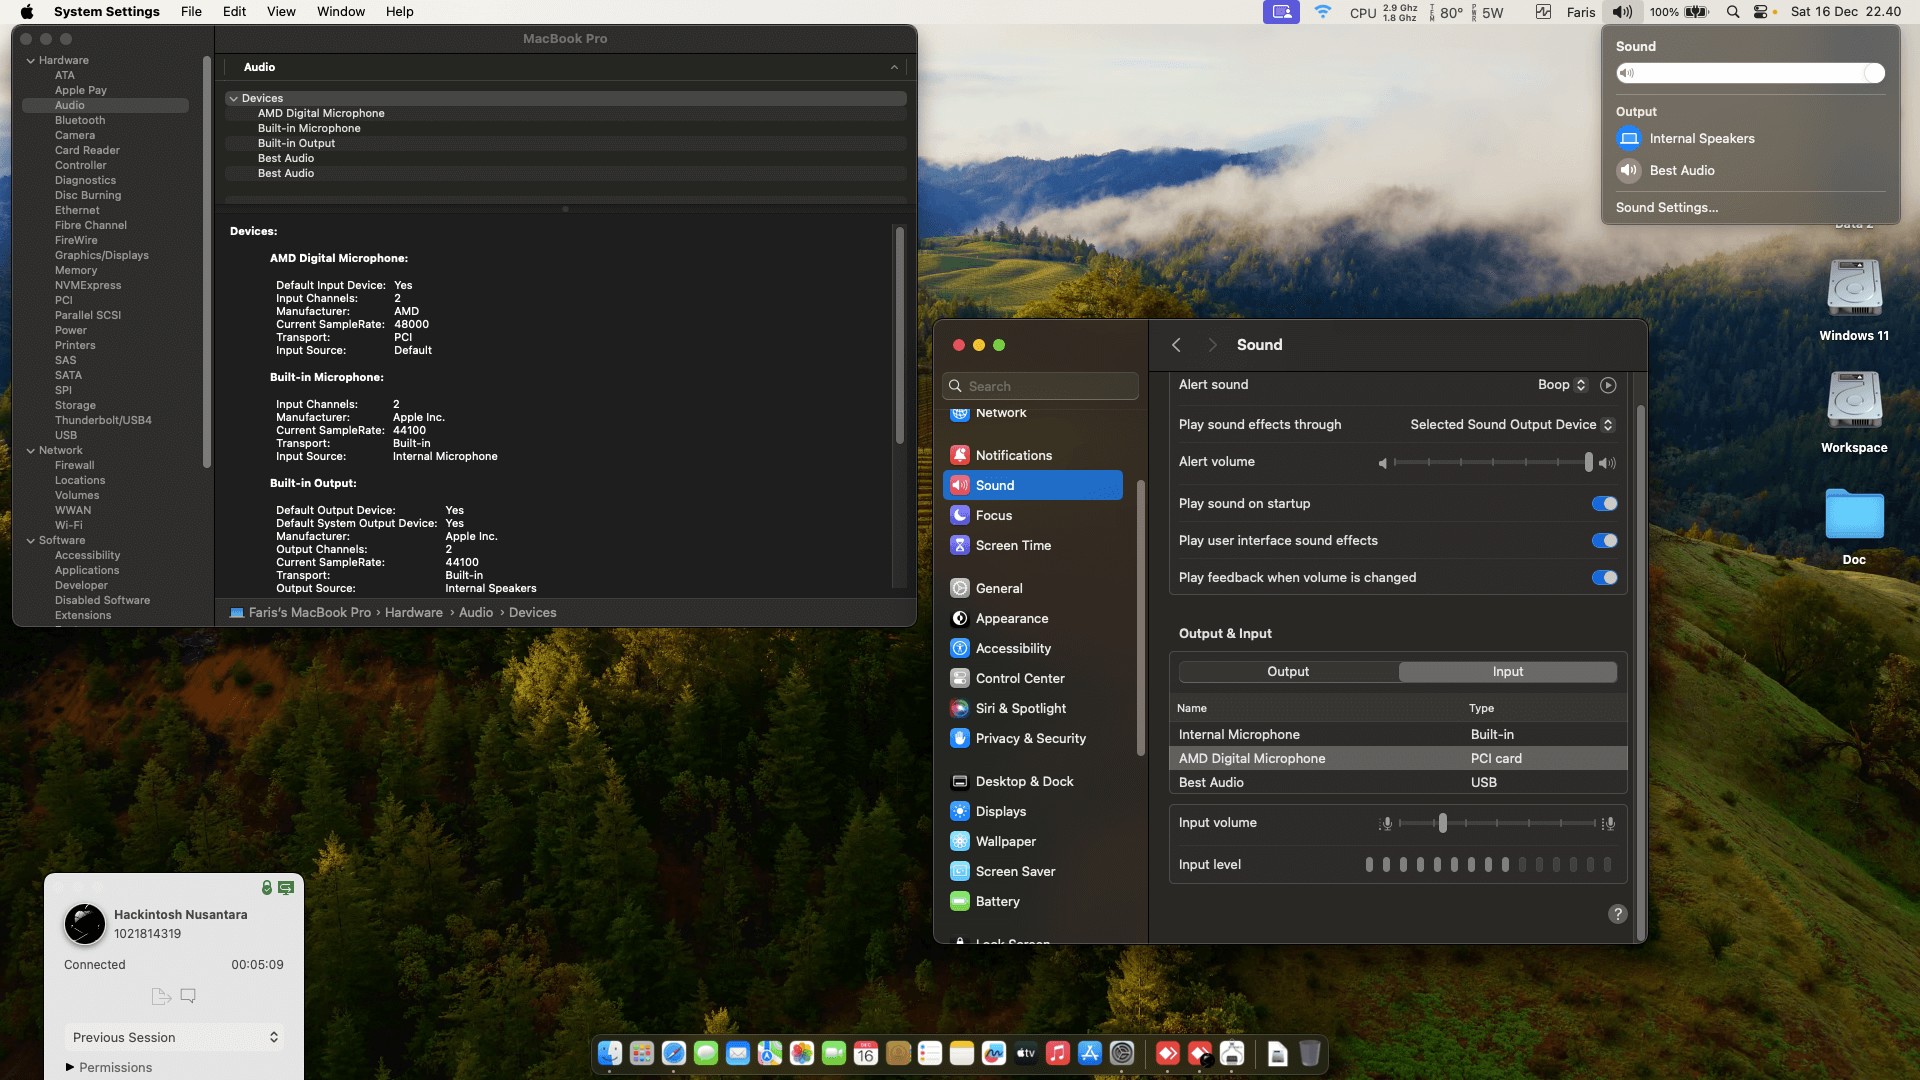Click the volume icon in the menu bar
The image size is (1920, 1080).
1622,11
